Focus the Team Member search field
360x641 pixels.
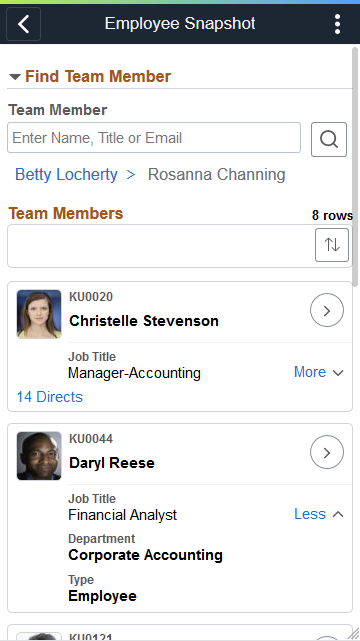point(154,138)
